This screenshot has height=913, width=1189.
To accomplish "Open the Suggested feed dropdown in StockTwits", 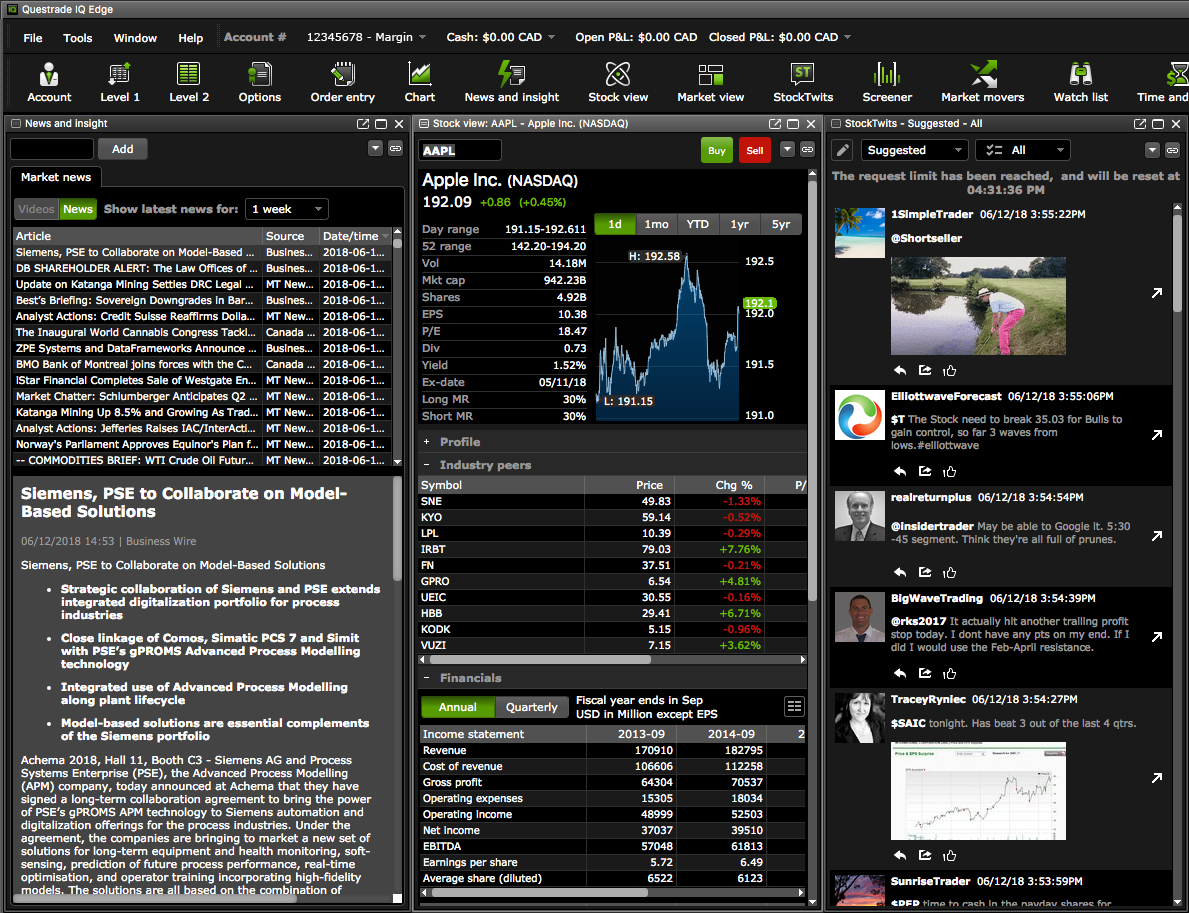I will point(913,149).
